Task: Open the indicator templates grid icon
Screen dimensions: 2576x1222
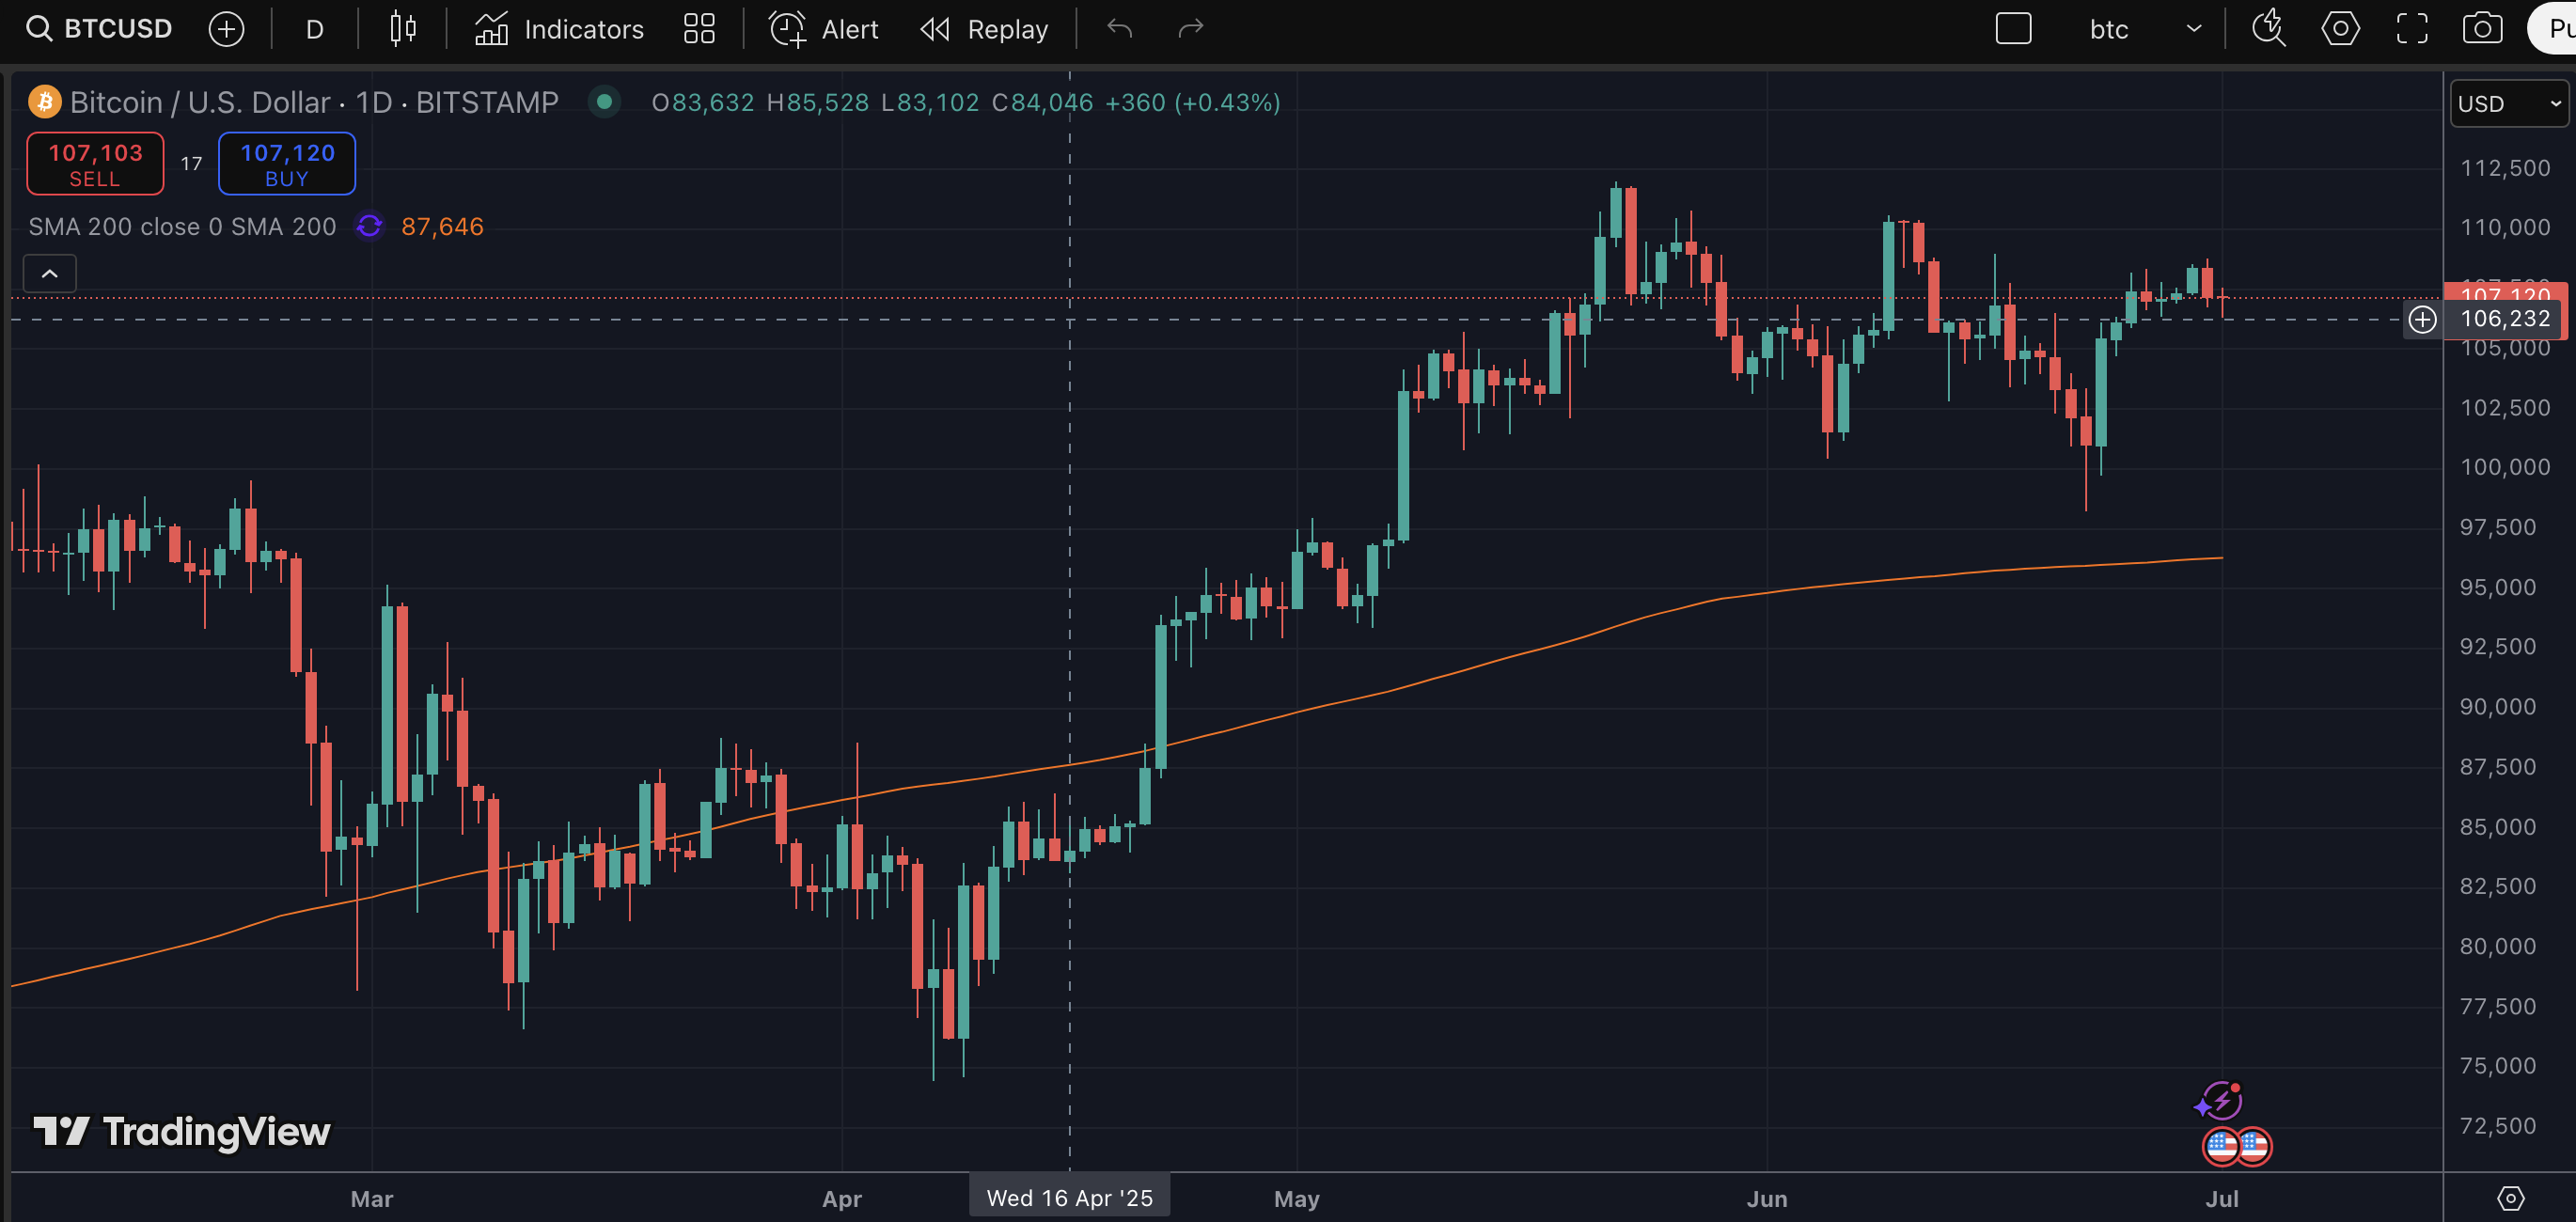Action: [x=699, y=29]
